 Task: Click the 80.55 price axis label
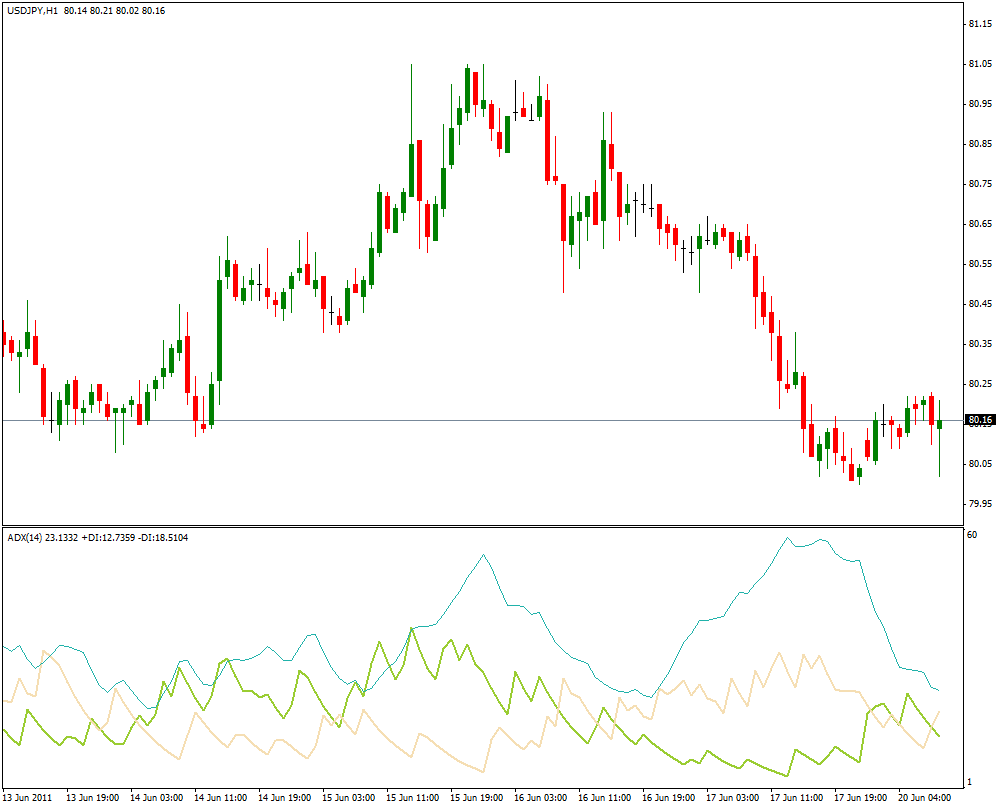click(x=980, y=264)
